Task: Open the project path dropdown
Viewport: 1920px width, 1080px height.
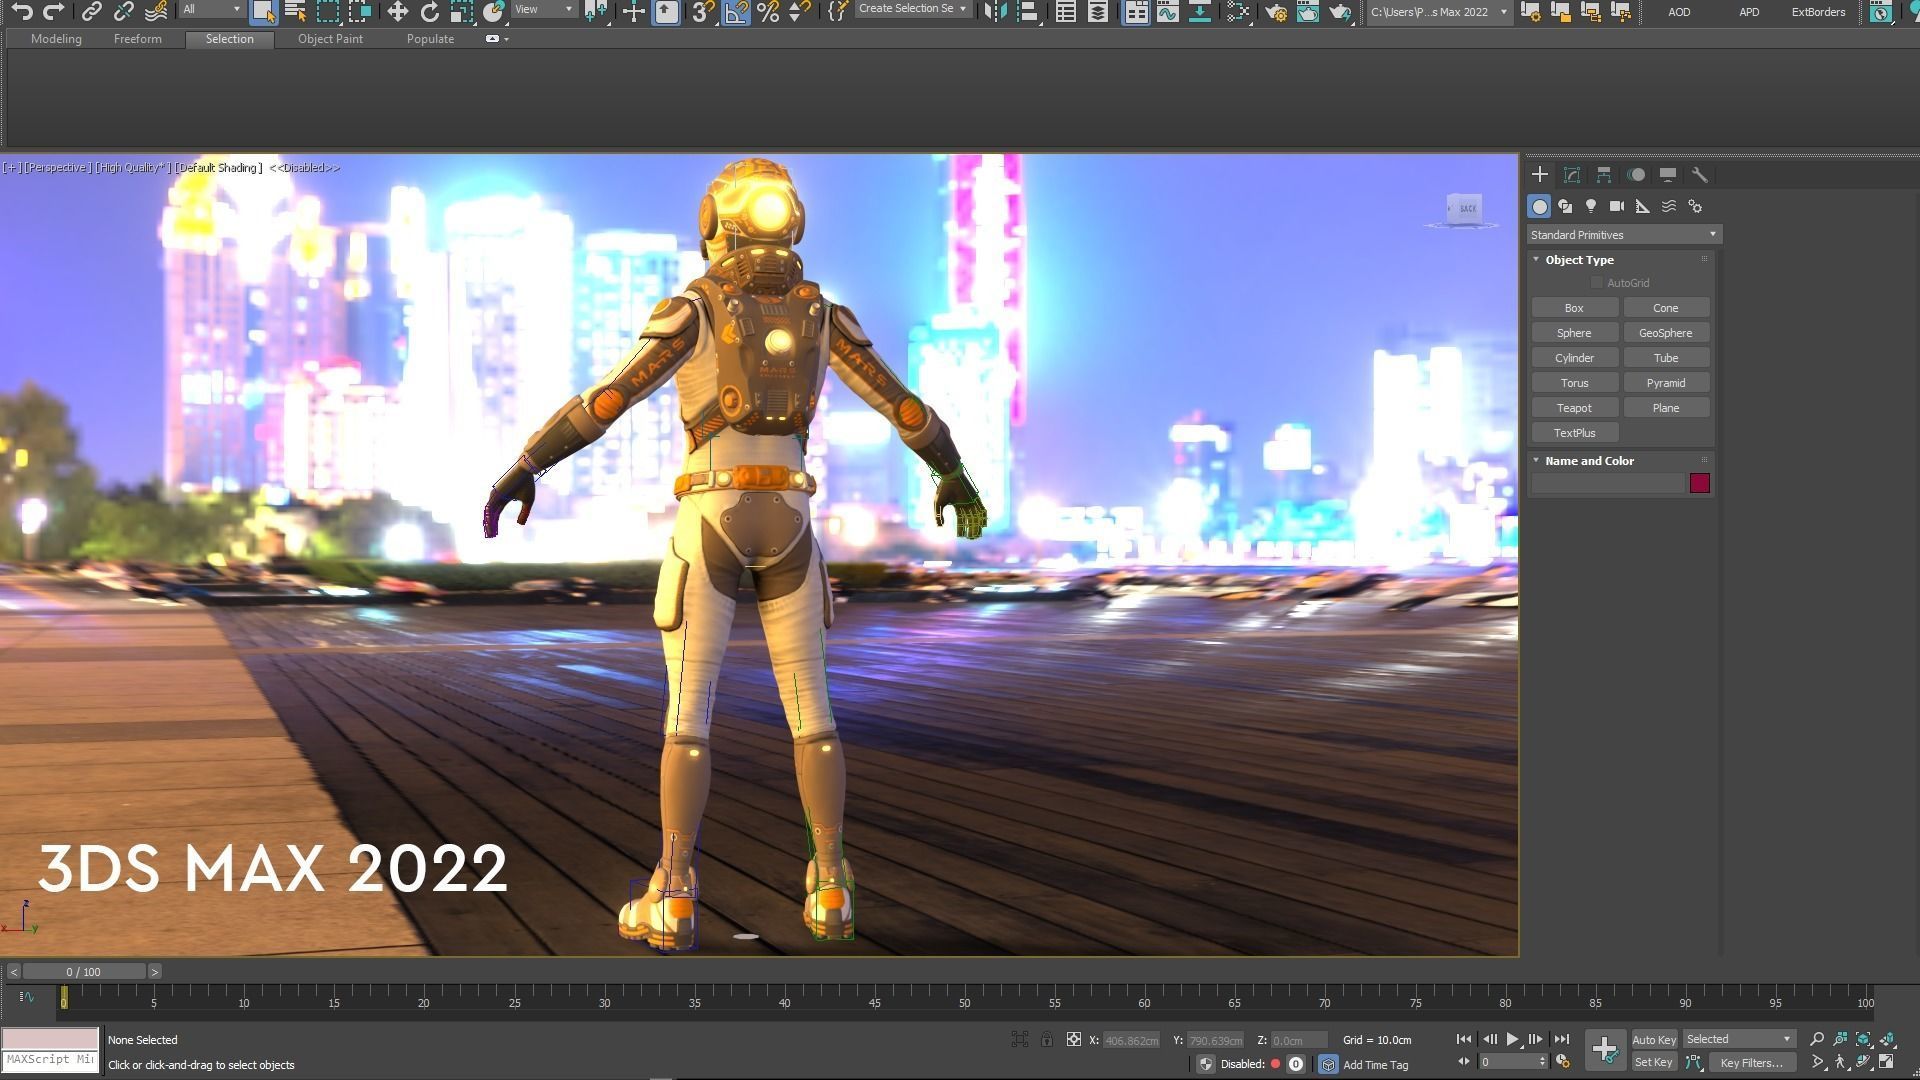Action: click(1438, 12)
